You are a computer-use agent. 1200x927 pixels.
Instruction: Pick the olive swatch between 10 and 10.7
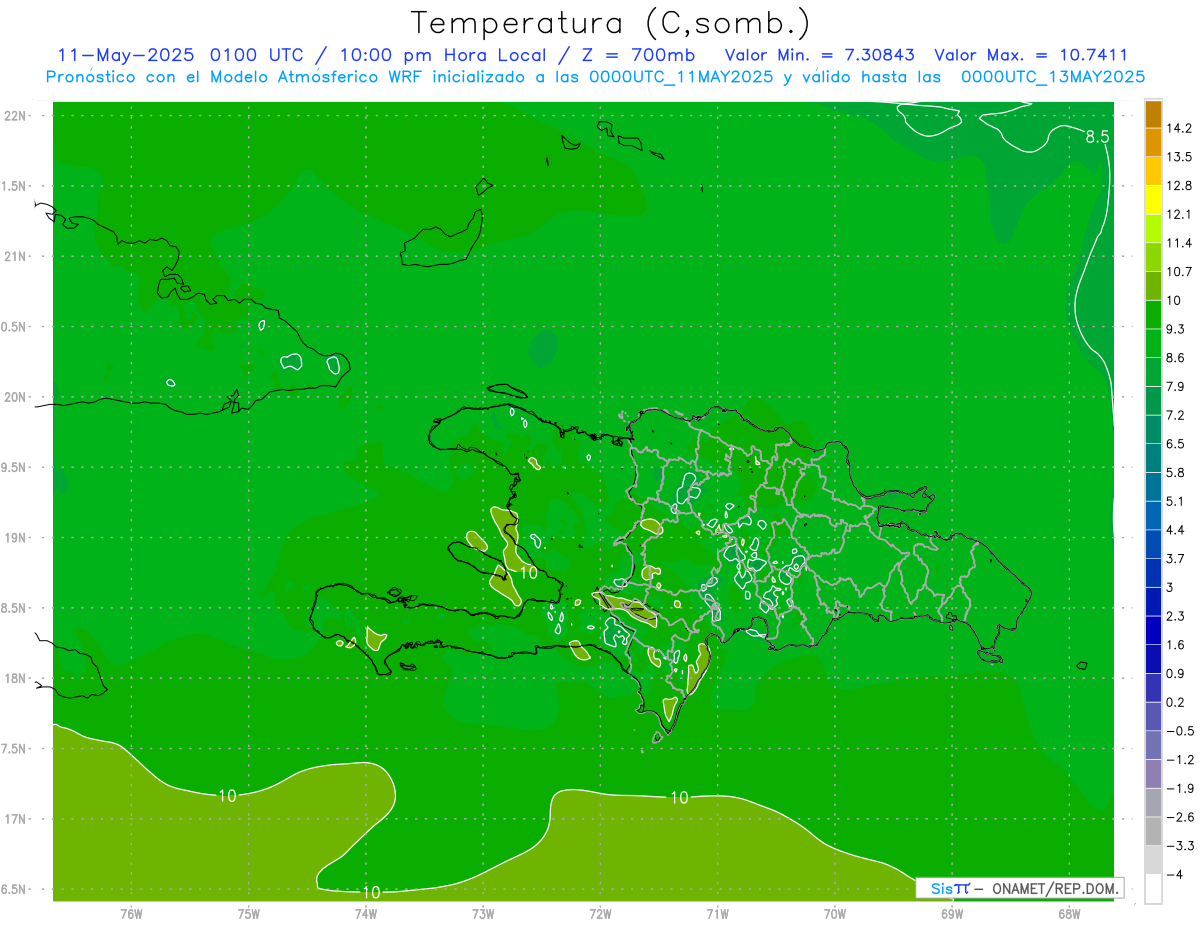(1153, 286)
